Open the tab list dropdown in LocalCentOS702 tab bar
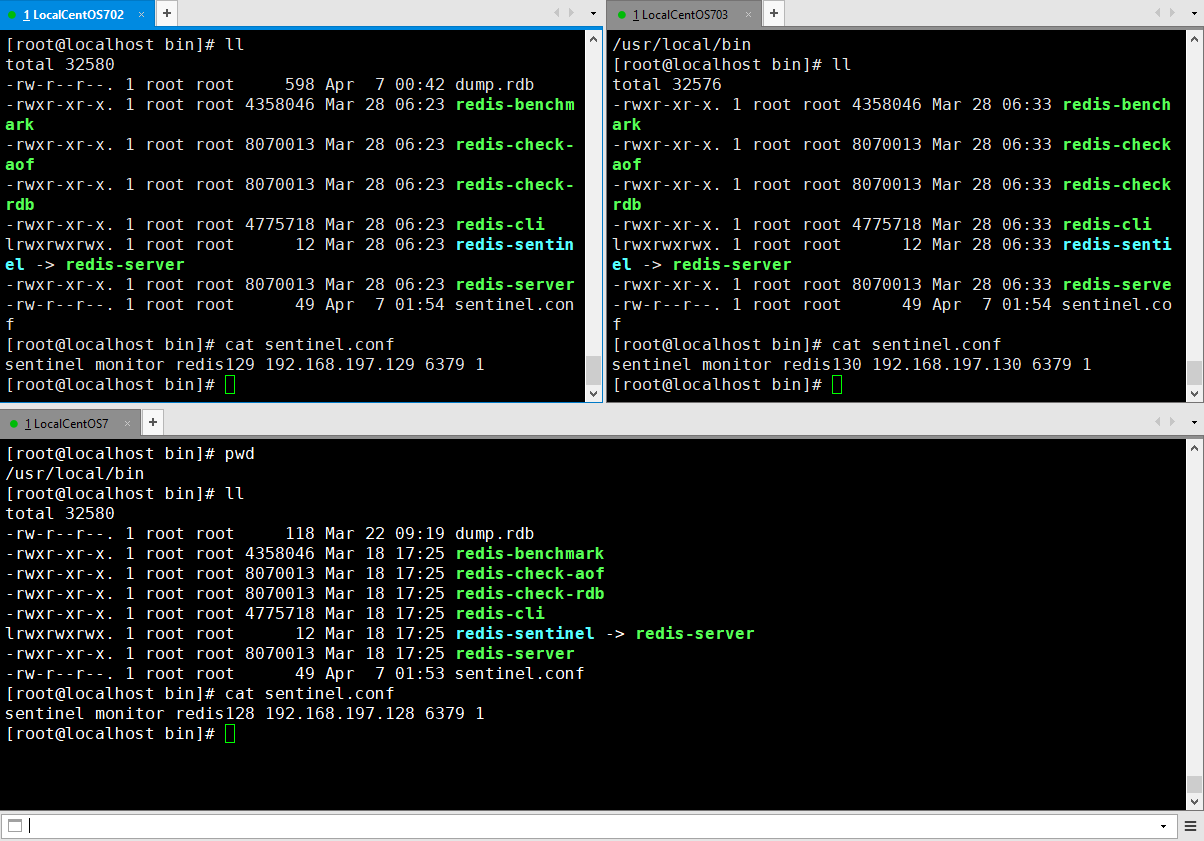 pyautogui.click(x=592, y=13)
